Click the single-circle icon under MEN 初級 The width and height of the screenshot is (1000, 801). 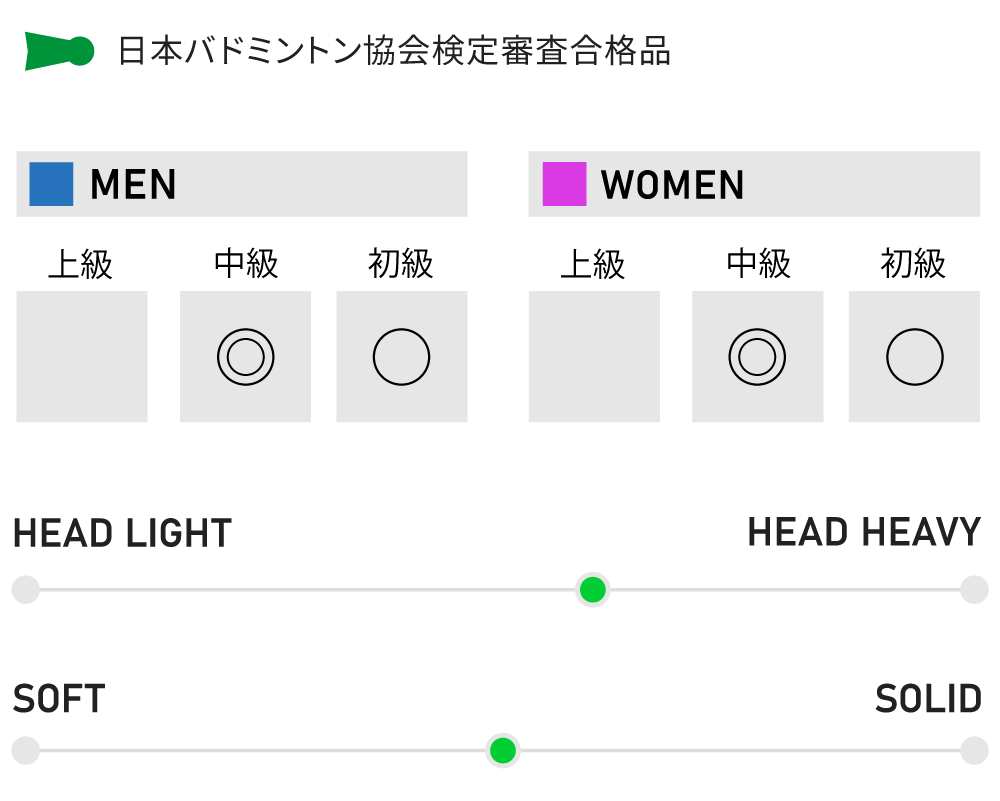tap(401, 357)
